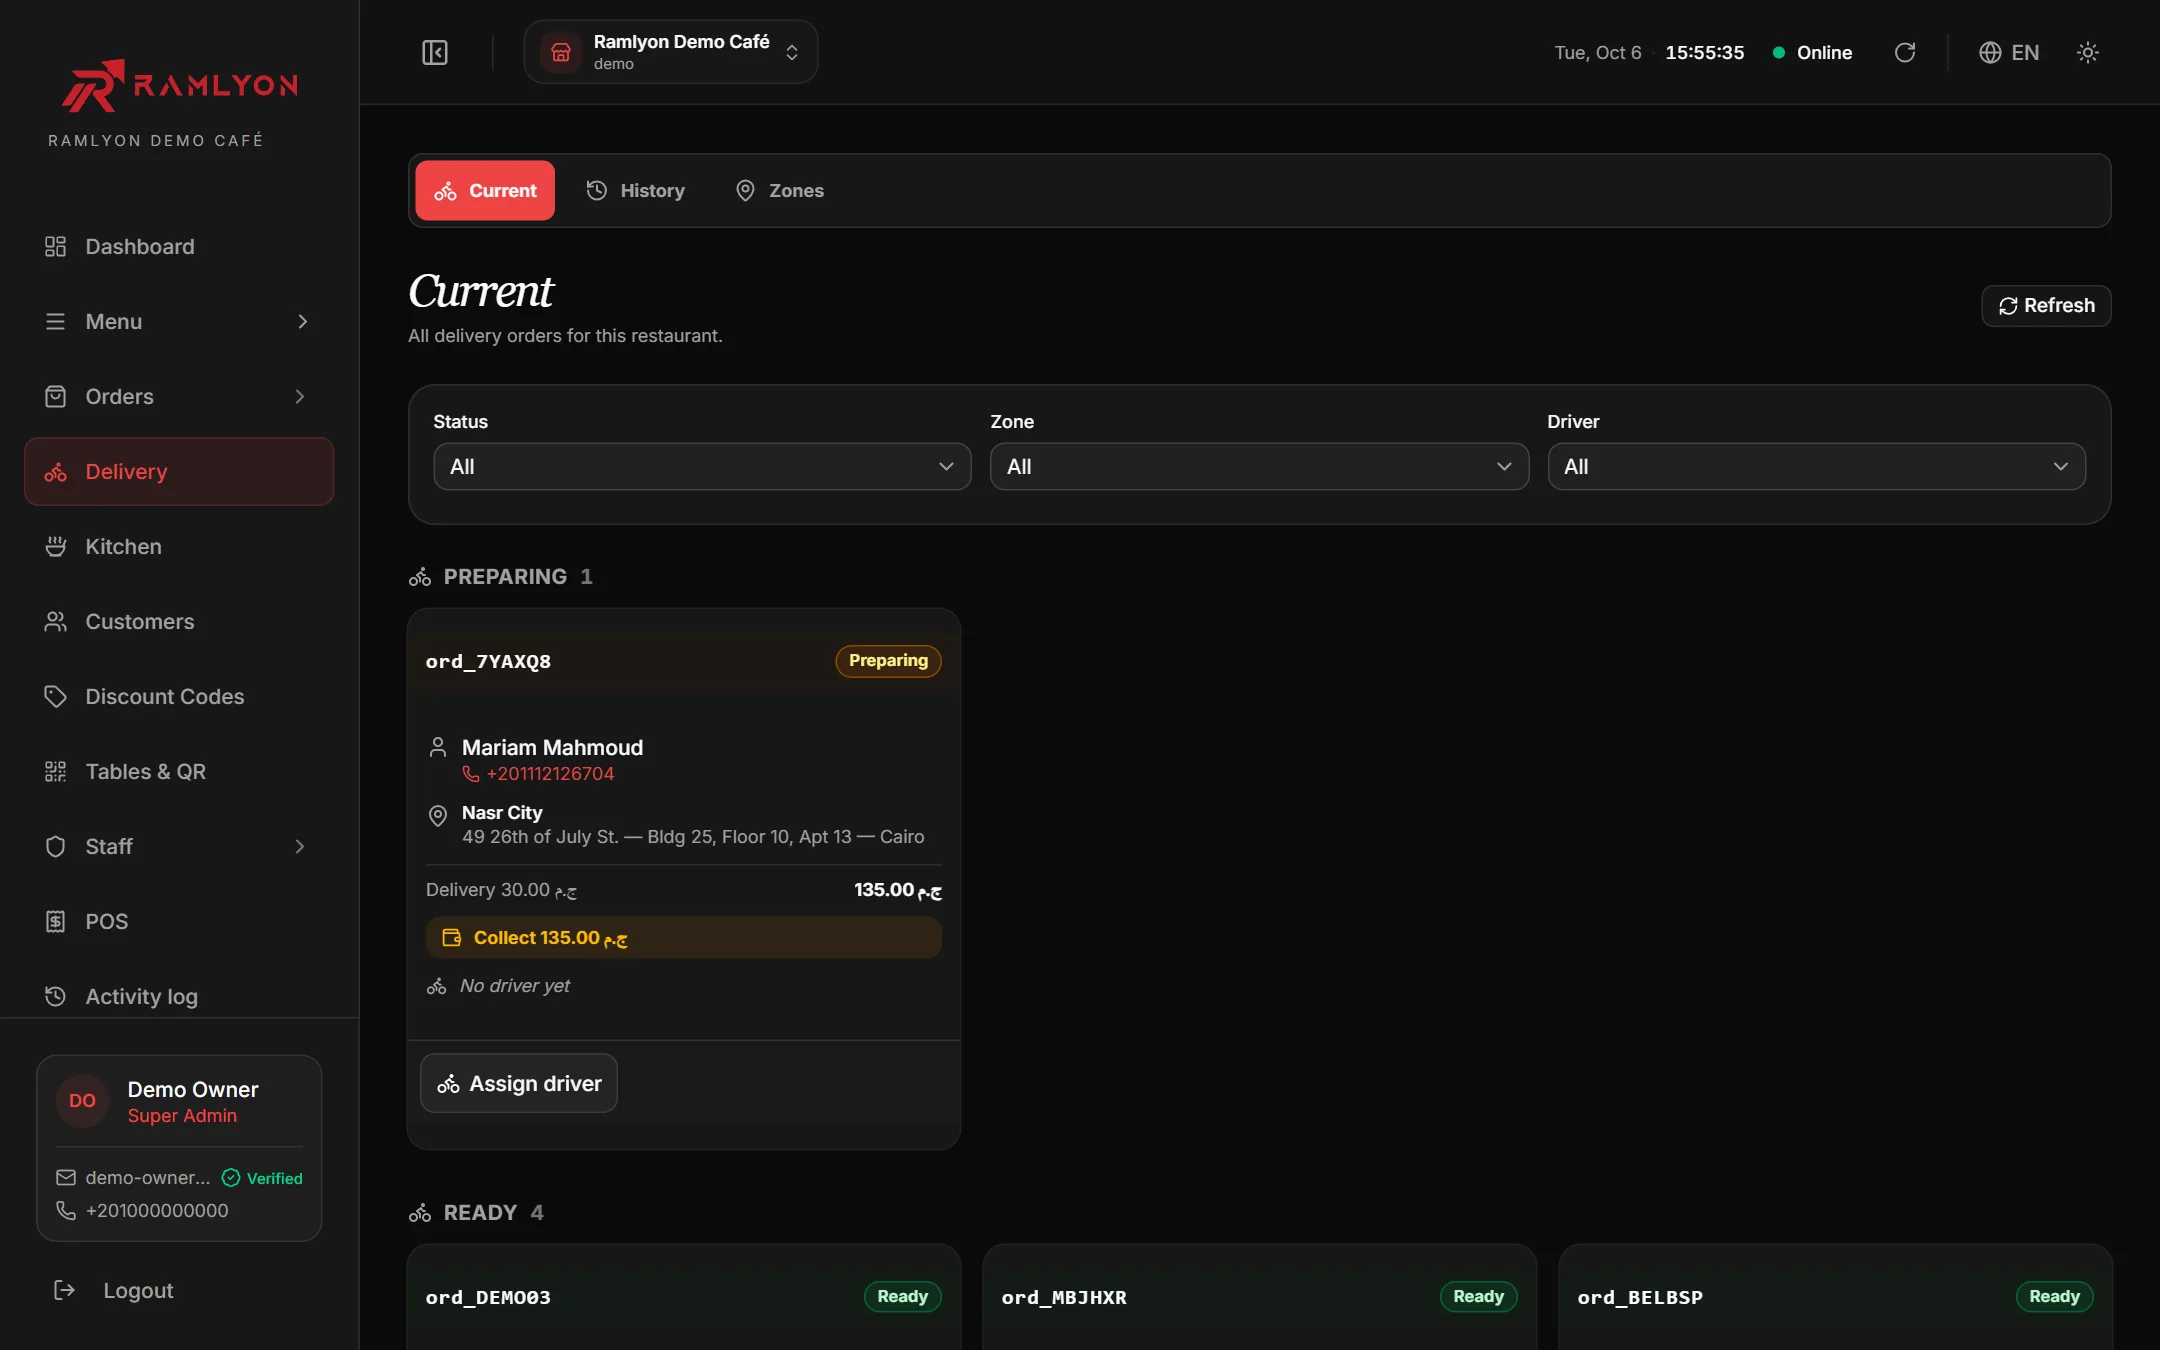Screen dimensions: 2160x1350
Task: Expand the Menu sidebar section
Action: click(179, 321)
